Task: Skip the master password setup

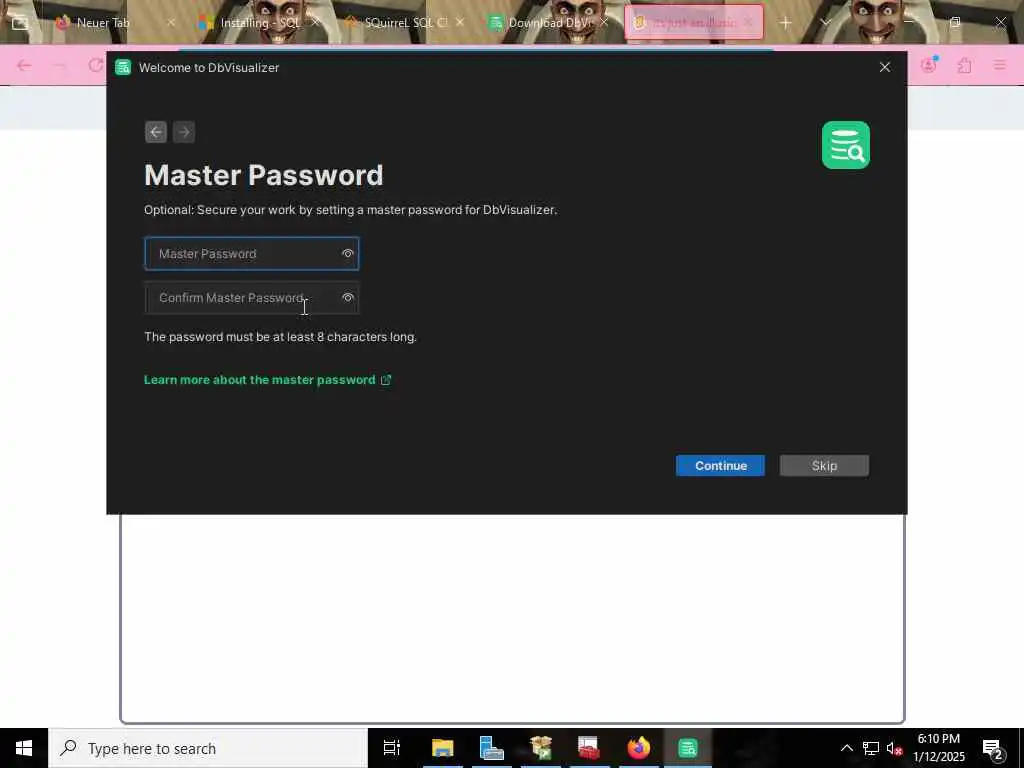Action: coord(824,466)
